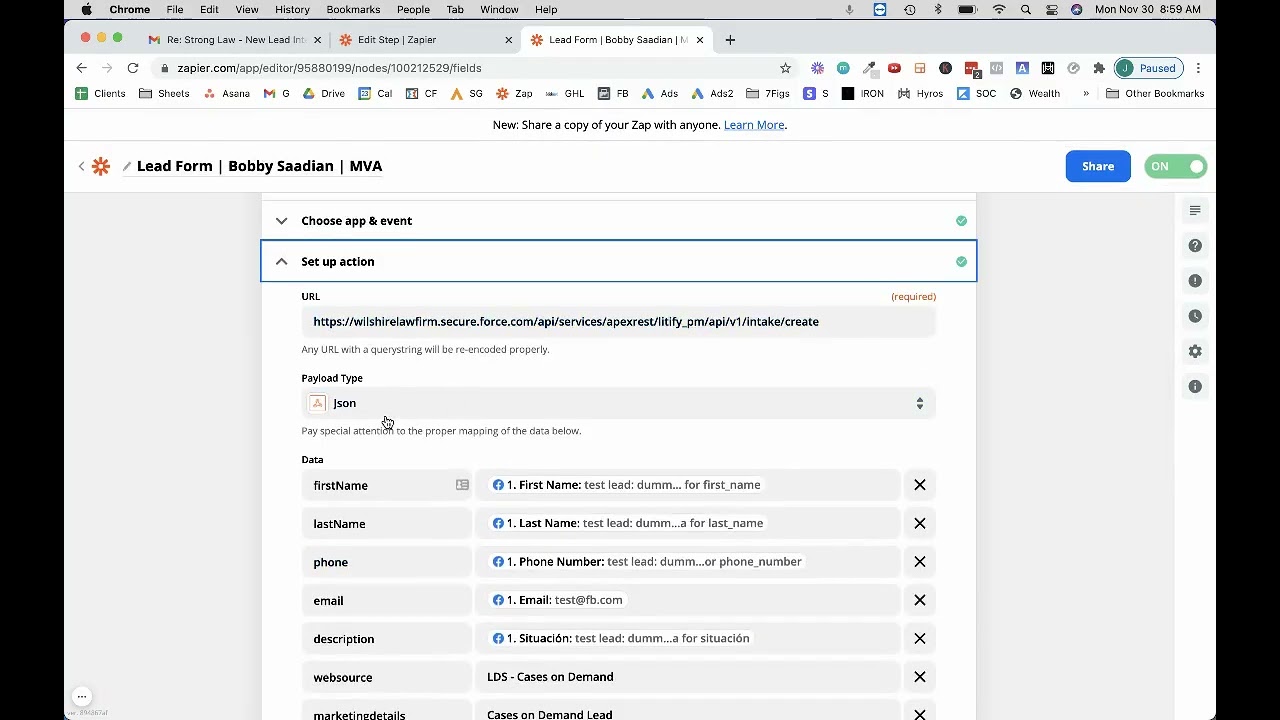Click the websource value field
Viewport: 1280px width, 720px height.
click(x=688, y=677)
